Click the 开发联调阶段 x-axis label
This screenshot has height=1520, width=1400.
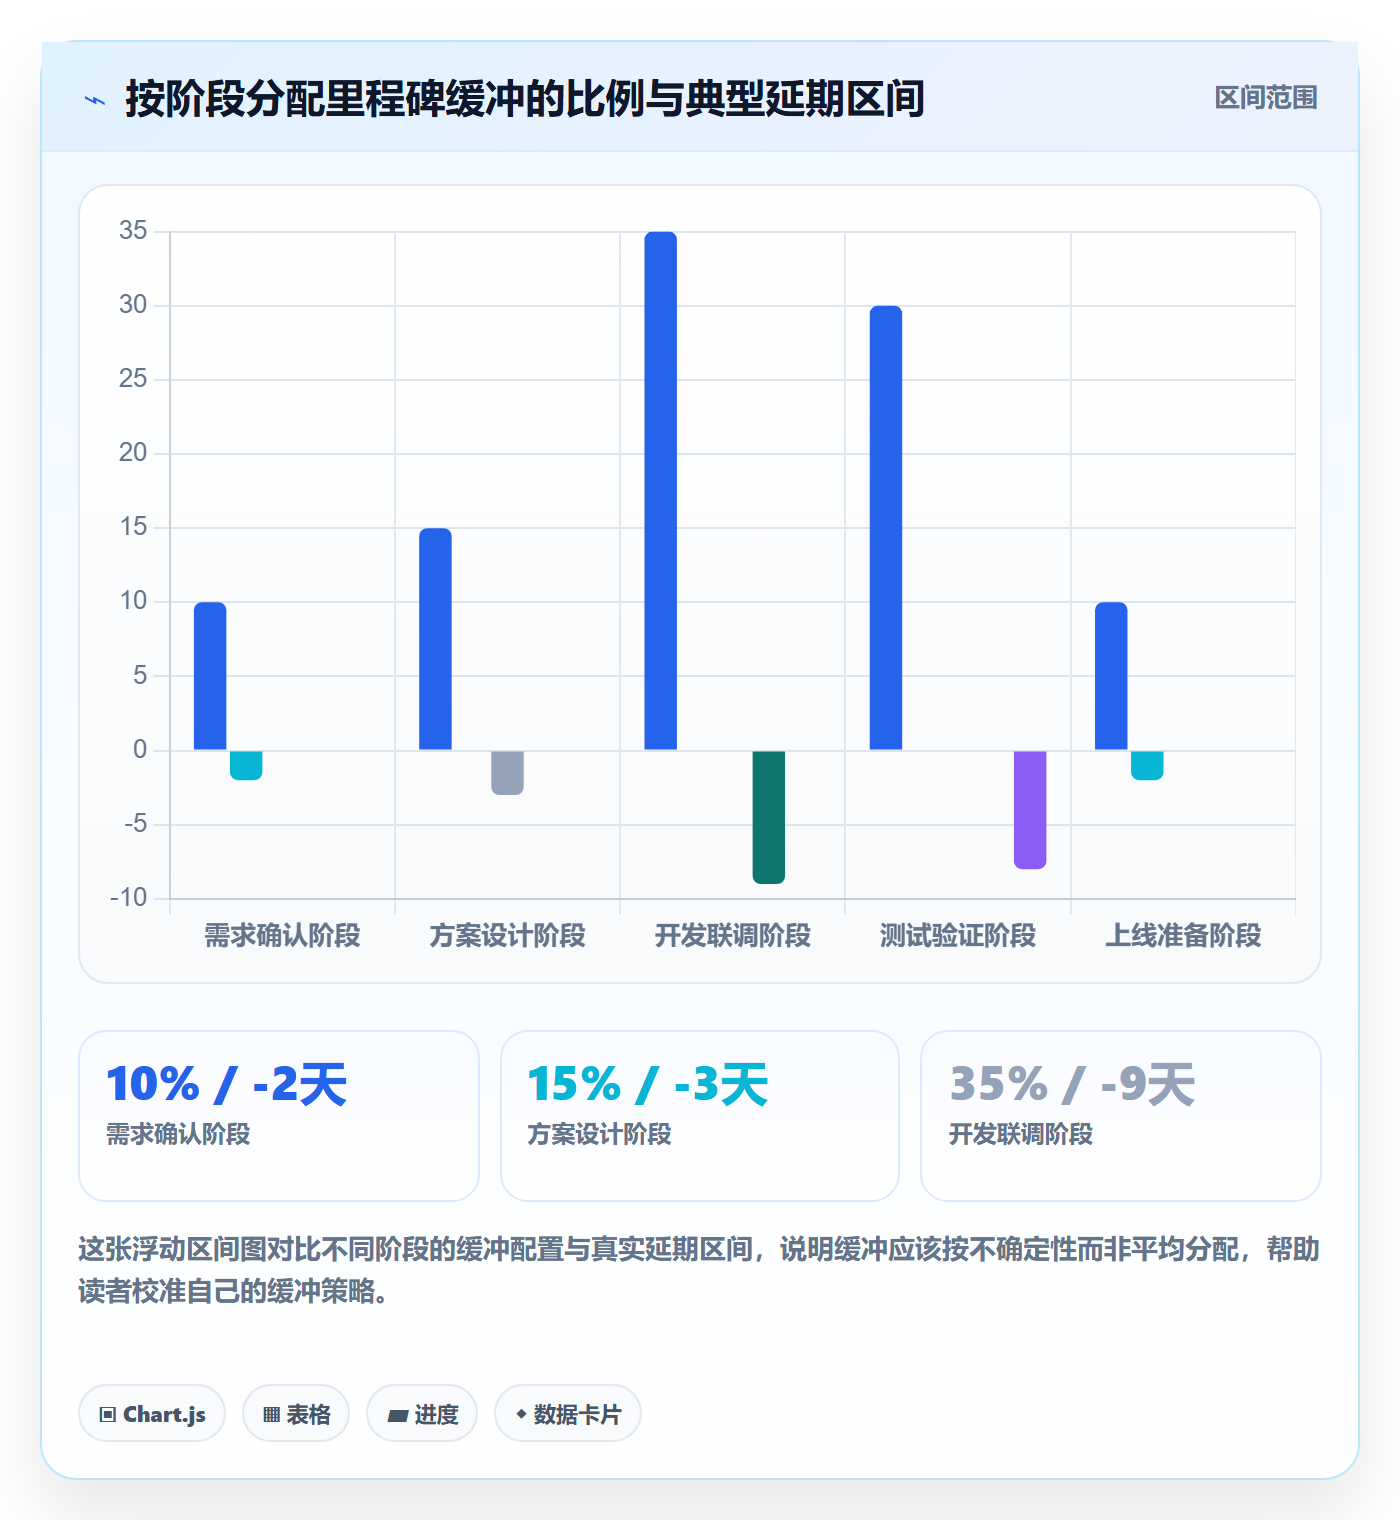click(x=733, y=936)
